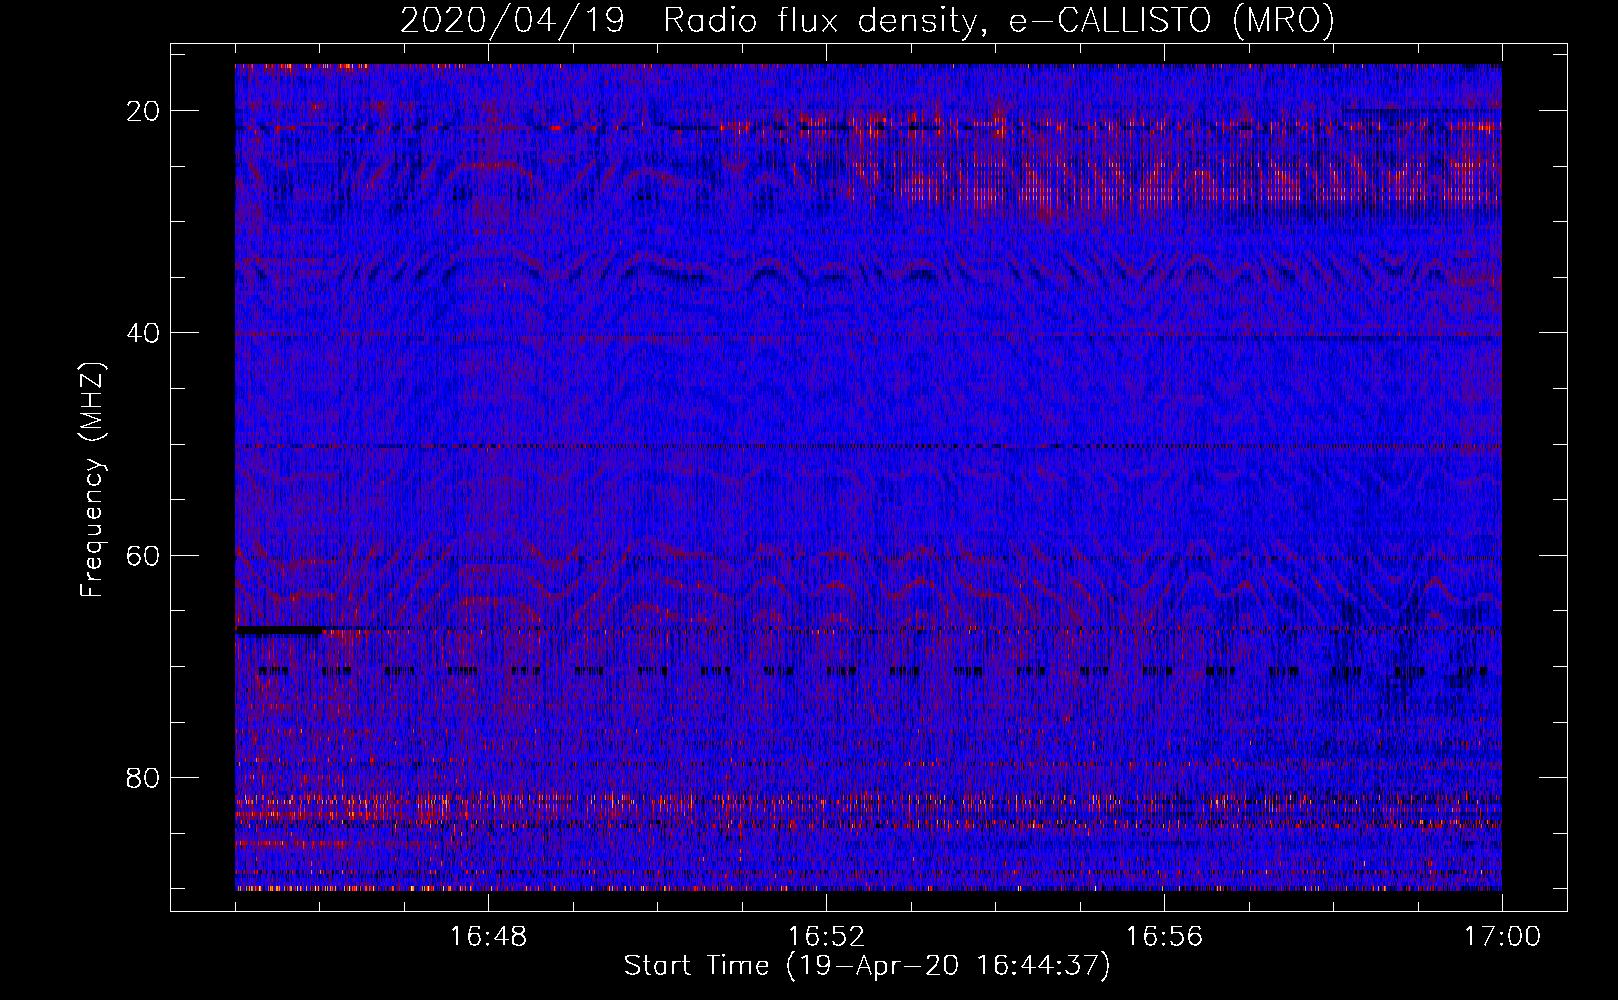Click the "16:56" time tick label

[x=1164, y=936]
